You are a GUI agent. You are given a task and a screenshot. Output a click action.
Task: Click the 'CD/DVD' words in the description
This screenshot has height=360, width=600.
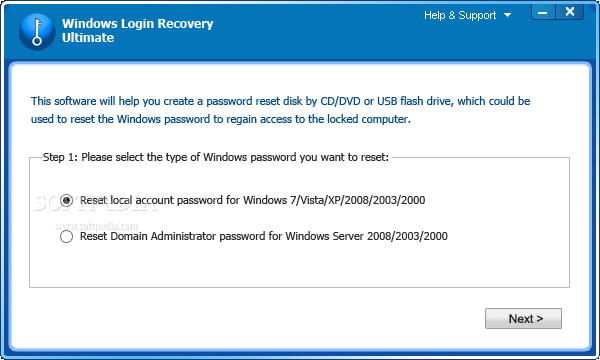pos(340,101)
